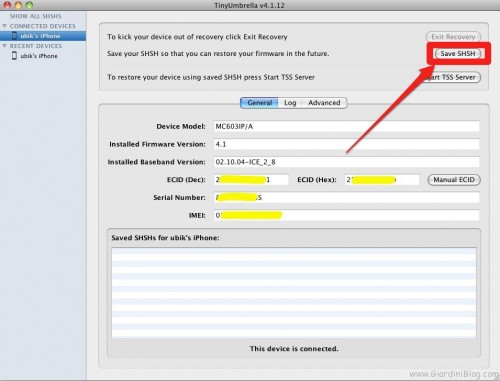Collapse the Recent Devices section
The height and width of the screenshot is (381, 500).
4,46
